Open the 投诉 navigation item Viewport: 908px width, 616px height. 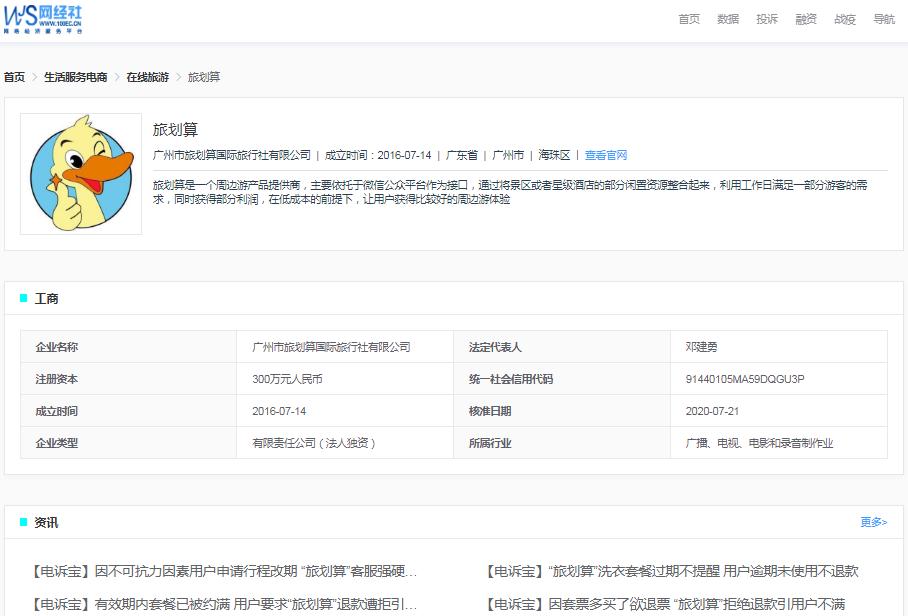point(766,18)
